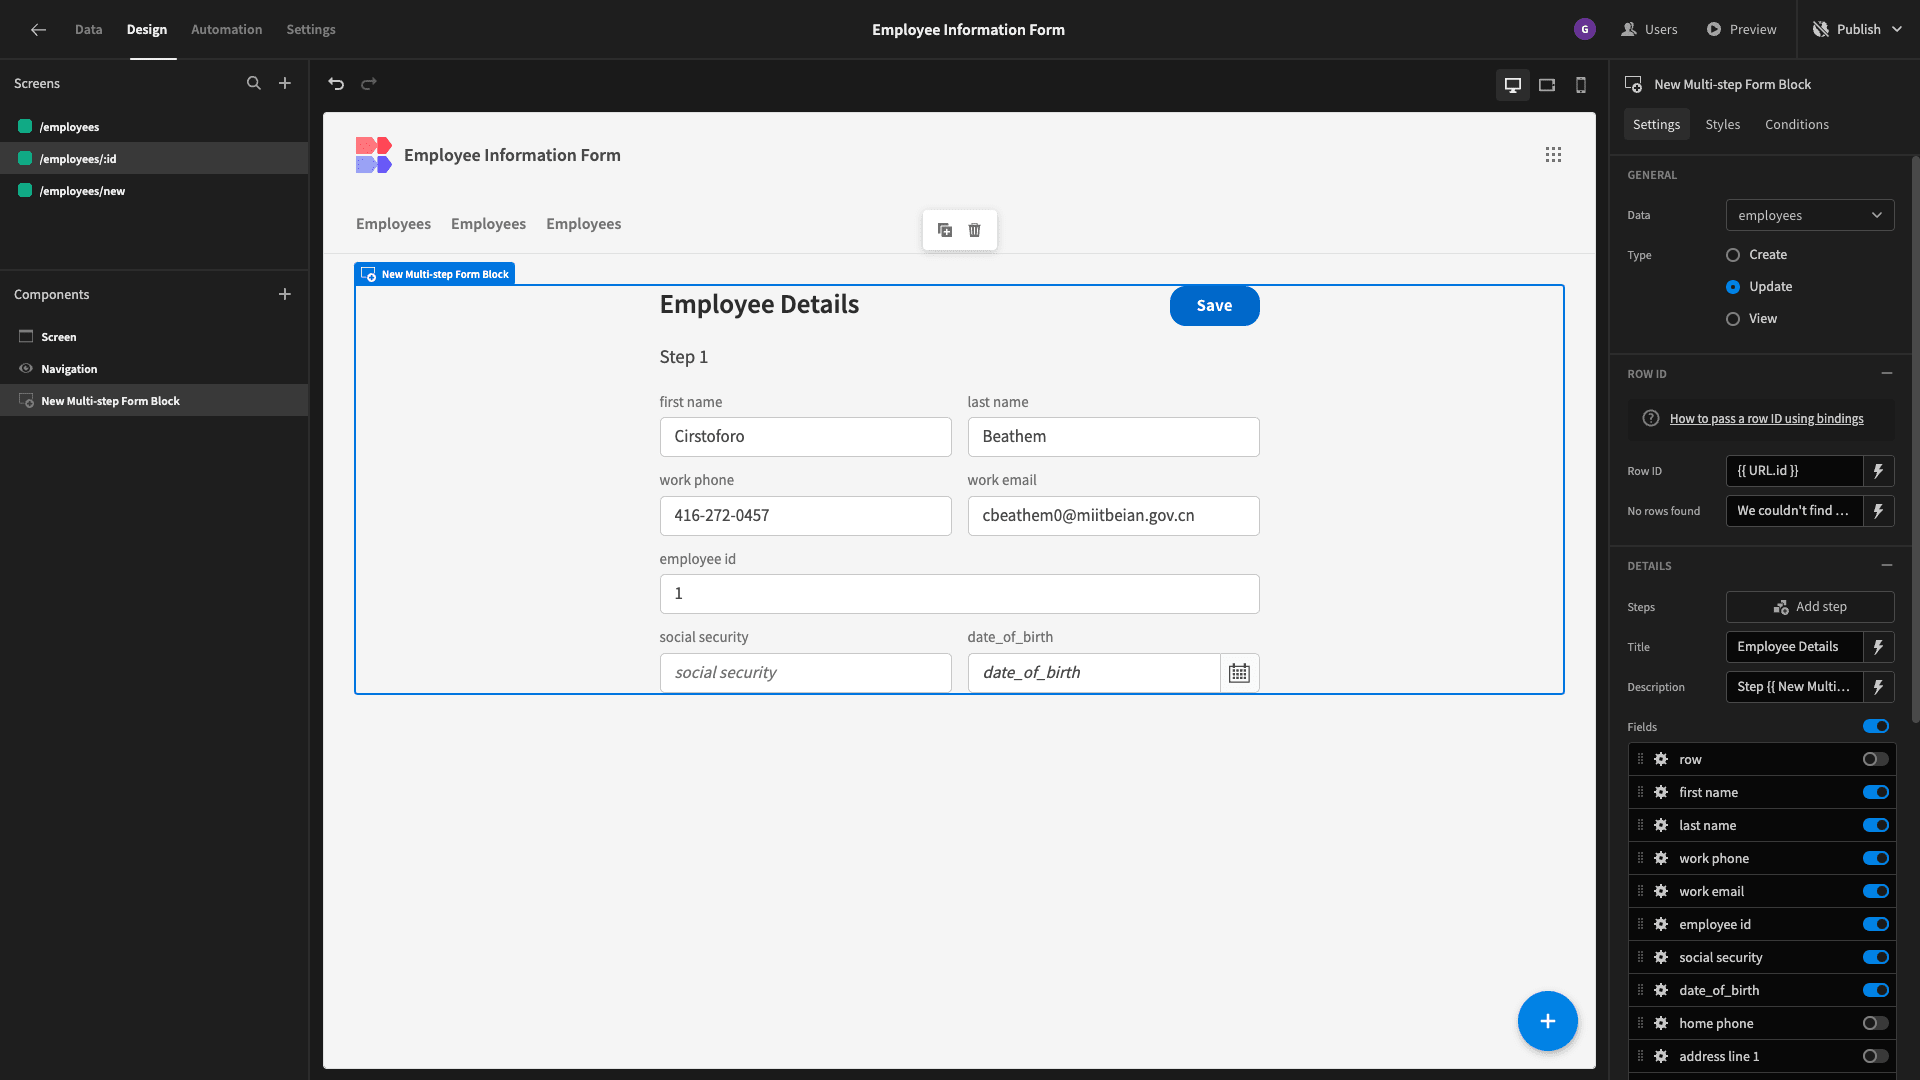
Task: Open How to pass a row ID link
Action: [1767, 419]
